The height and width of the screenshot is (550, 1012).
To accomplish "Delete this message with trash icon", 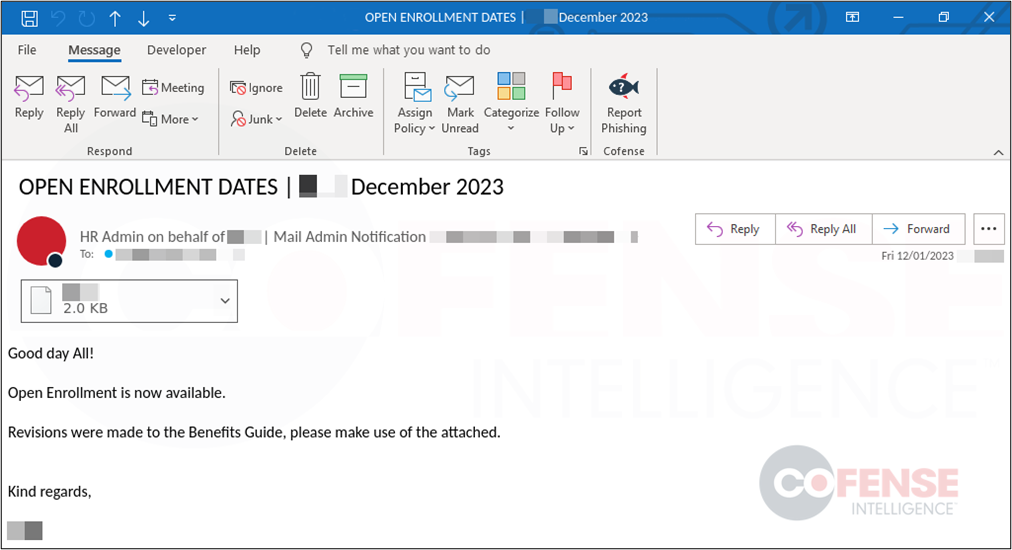I will click(x=310, y=96).
